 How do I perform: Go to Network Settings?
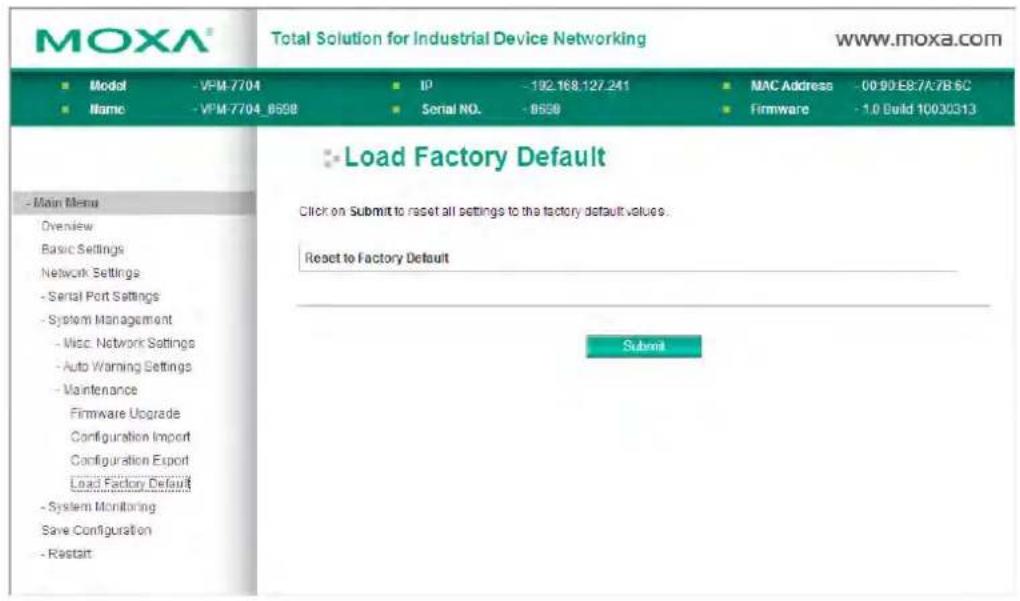(x=90, y=273)
